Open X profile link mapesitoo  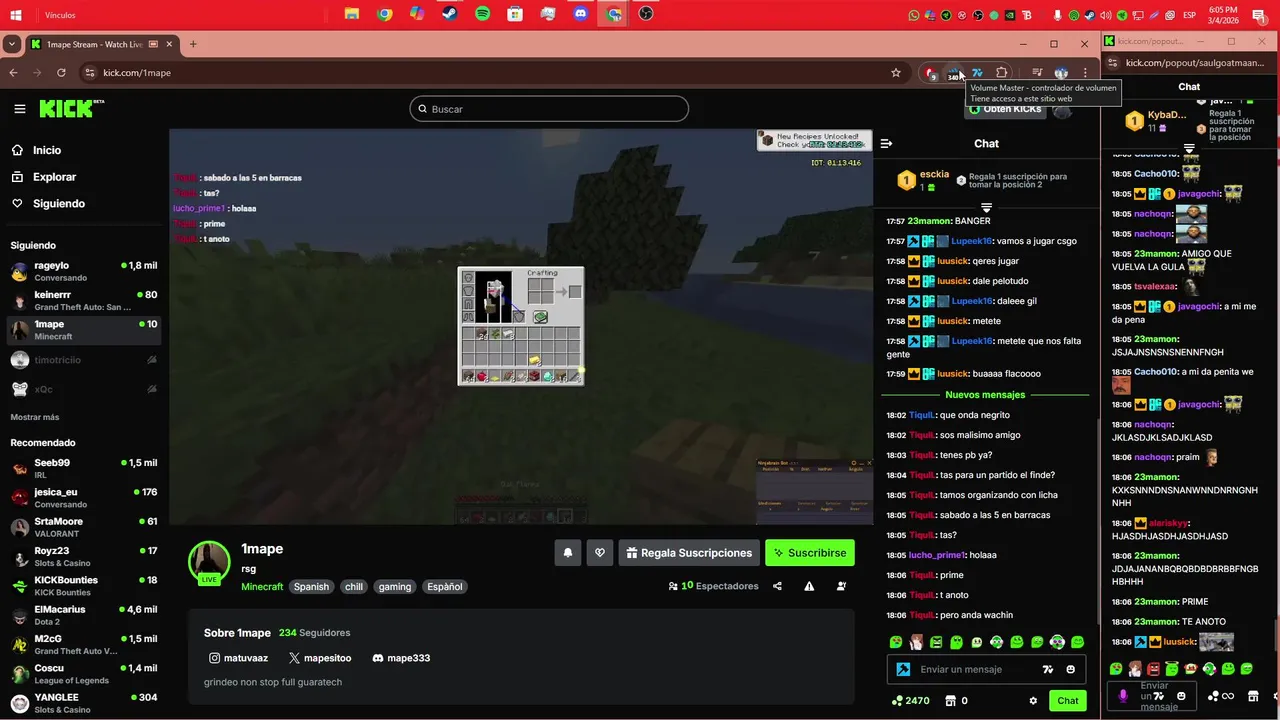pos(320,658)
